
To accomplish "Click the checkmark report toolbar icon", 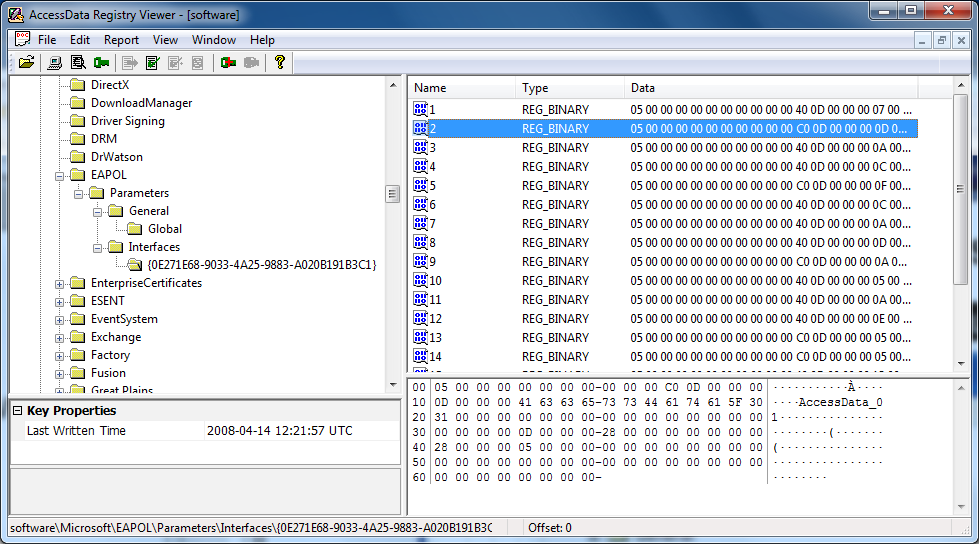I will tap(152, 62).
